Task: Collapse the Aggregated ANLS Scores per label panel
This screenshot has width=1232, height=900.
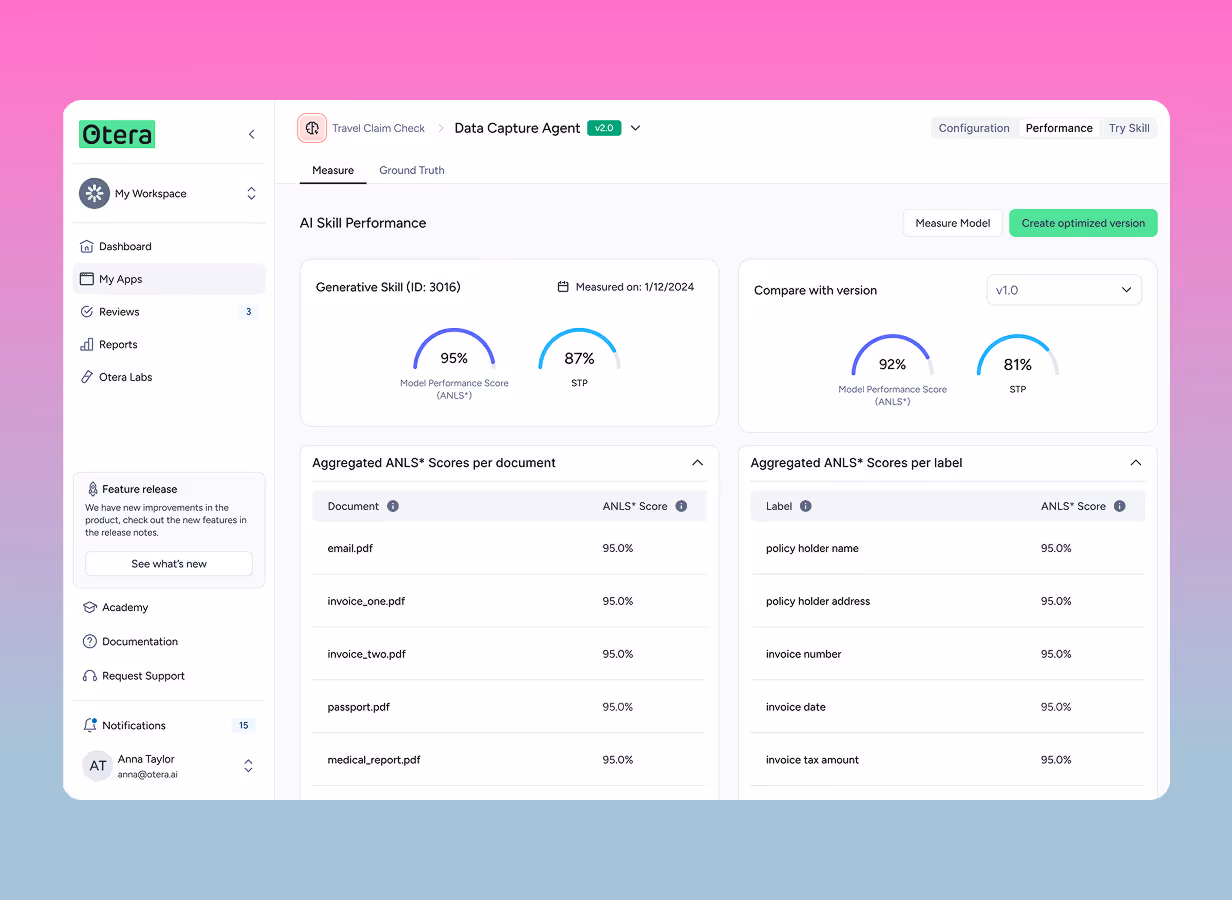Action: tap(1135, 463)
